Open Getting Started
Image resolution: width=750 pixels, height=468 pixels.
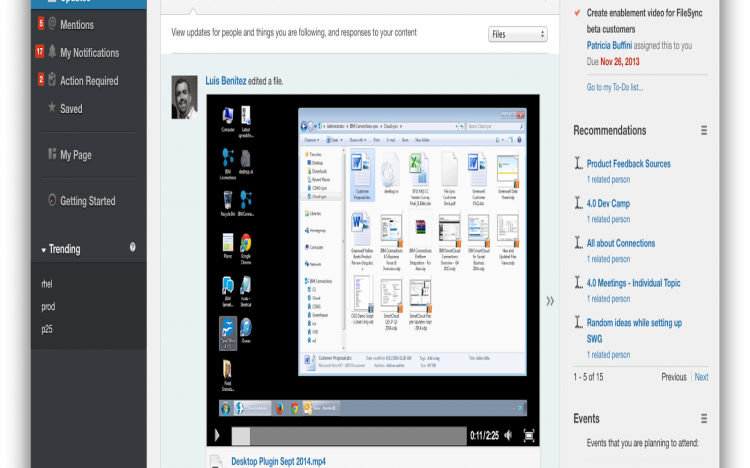88,201
